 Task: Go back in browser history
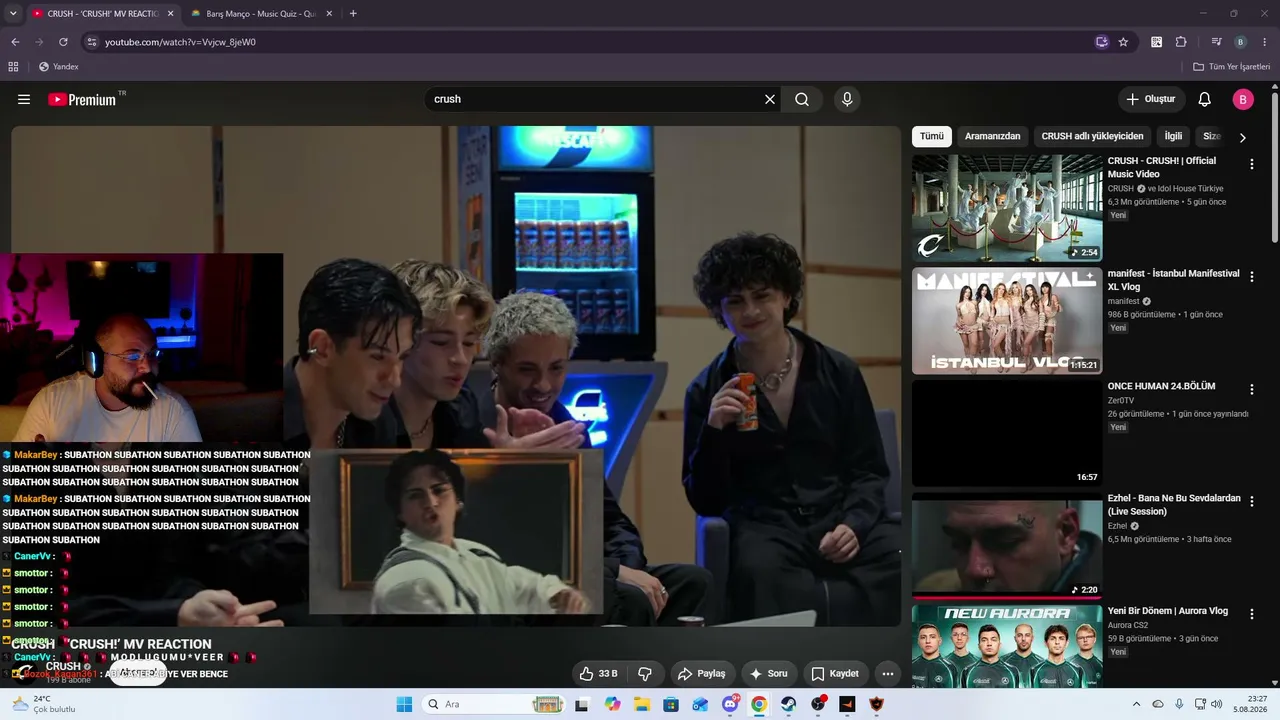pos(15,42)
